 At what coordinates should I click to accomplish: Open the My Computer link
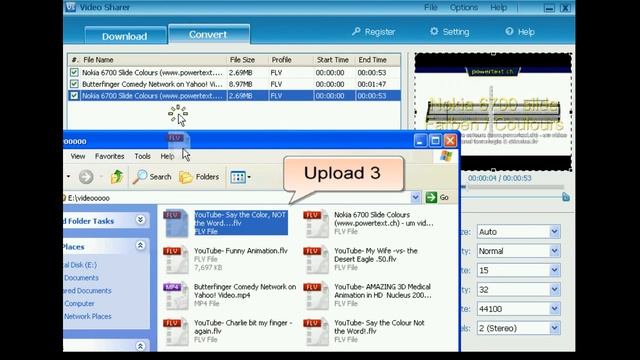pyautogui.click(x=79, y=304)
